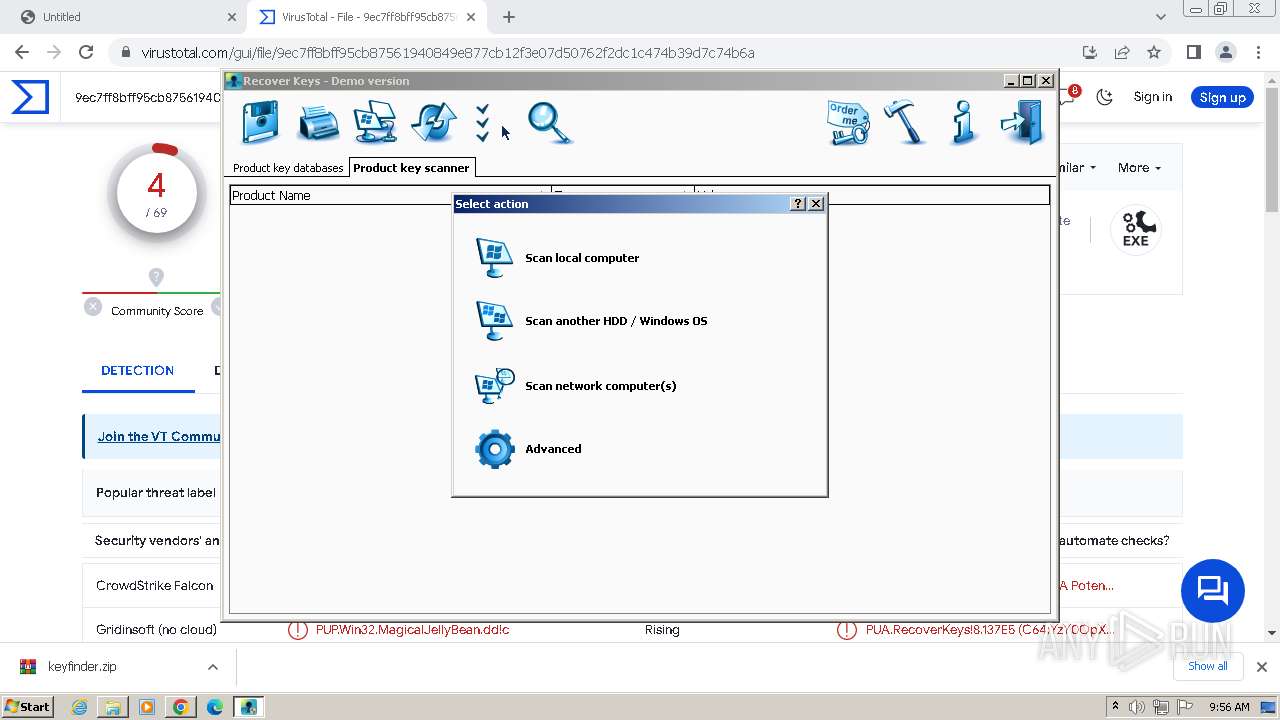Click the Order me key tag icon
Screen dimensions: 1280x720
click(x=848, y=123)
